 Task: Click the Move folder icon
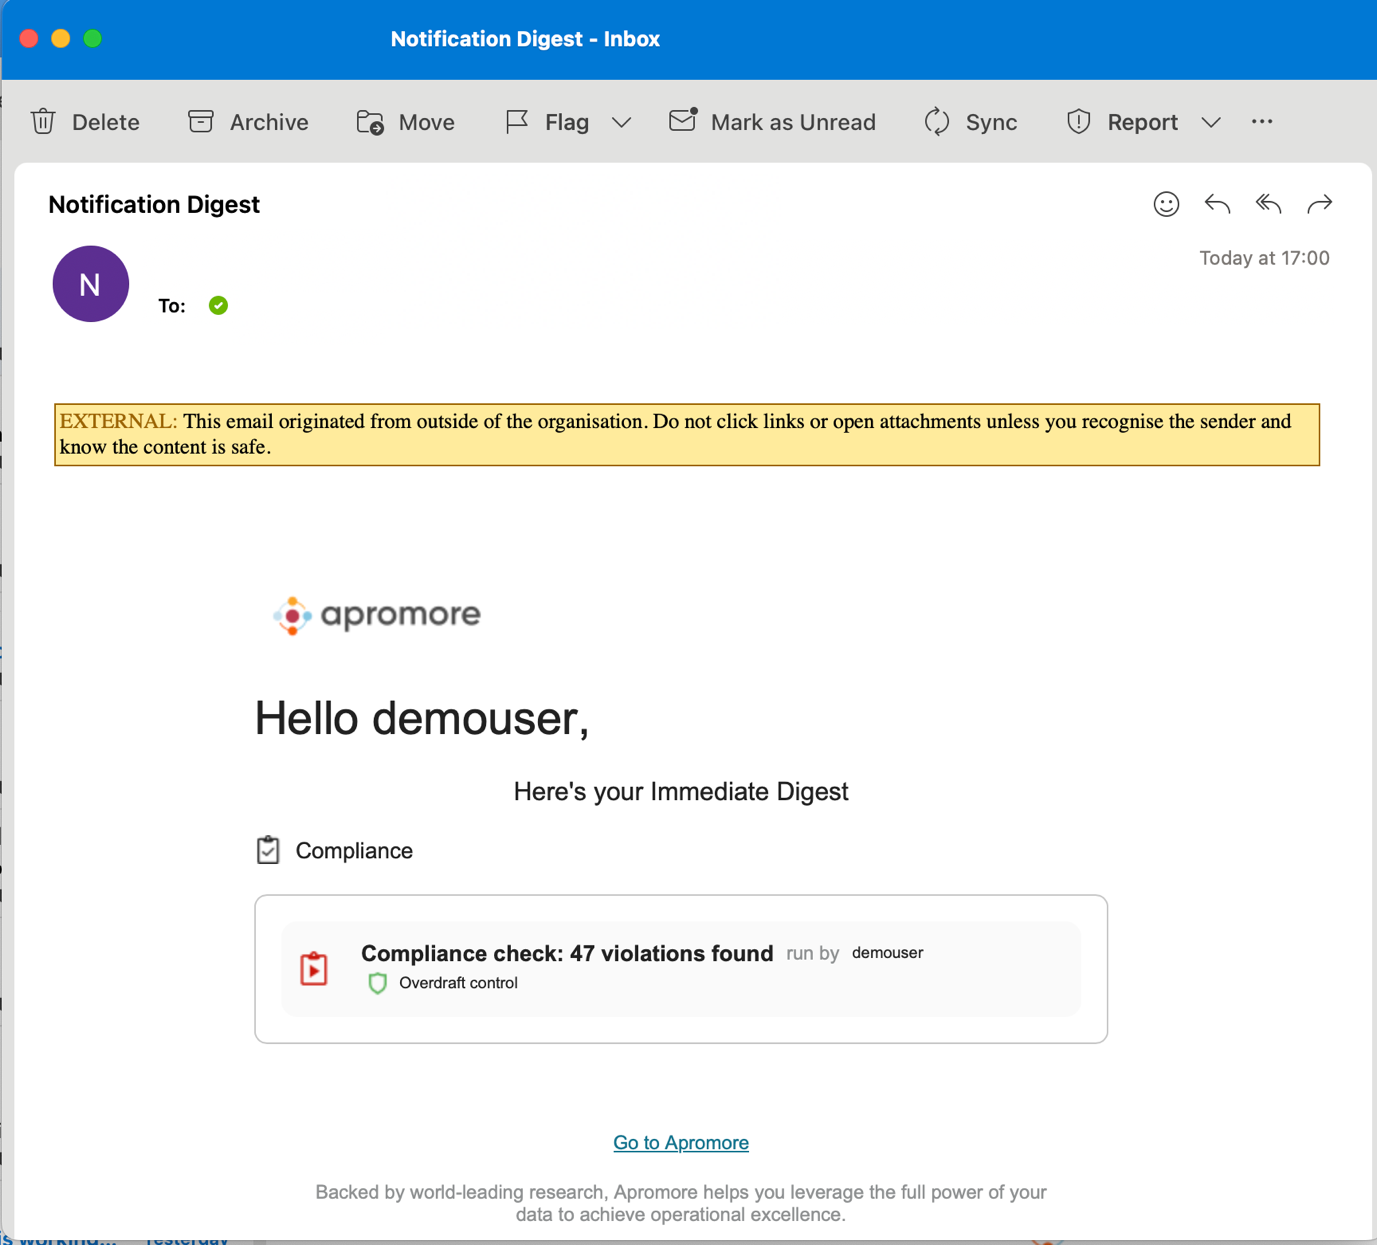point(370,122)
